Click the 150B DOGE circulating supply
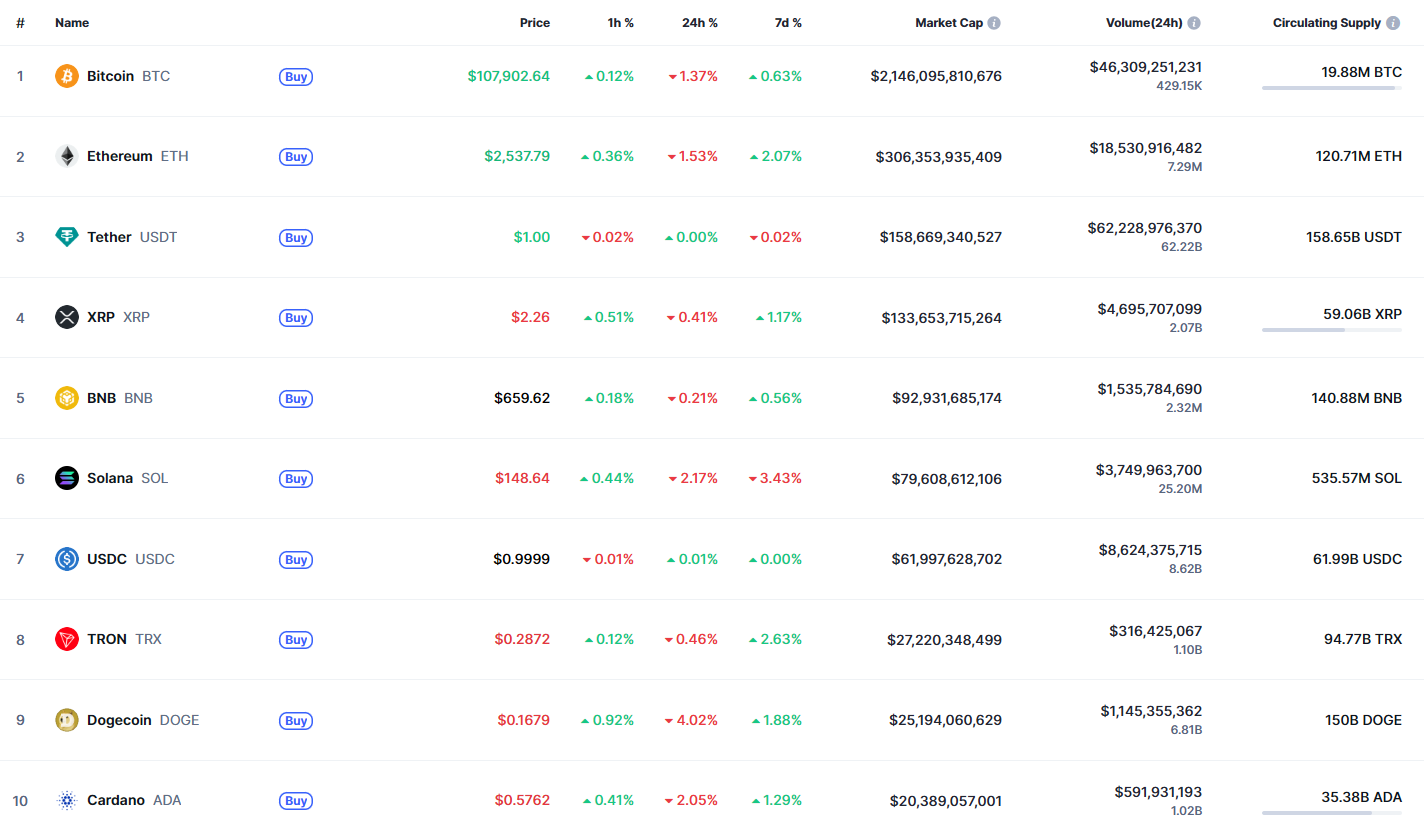The height and width of the screenshot is (839, 1424). click(1362, 720)
